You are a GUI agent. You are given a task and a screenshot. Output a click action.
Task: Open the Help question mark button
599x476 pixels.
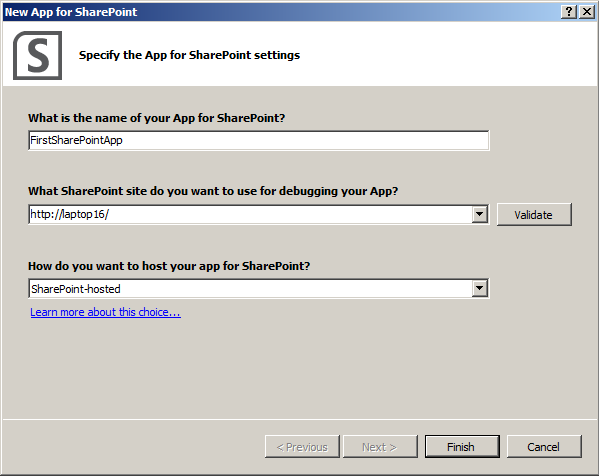point(569,12)
